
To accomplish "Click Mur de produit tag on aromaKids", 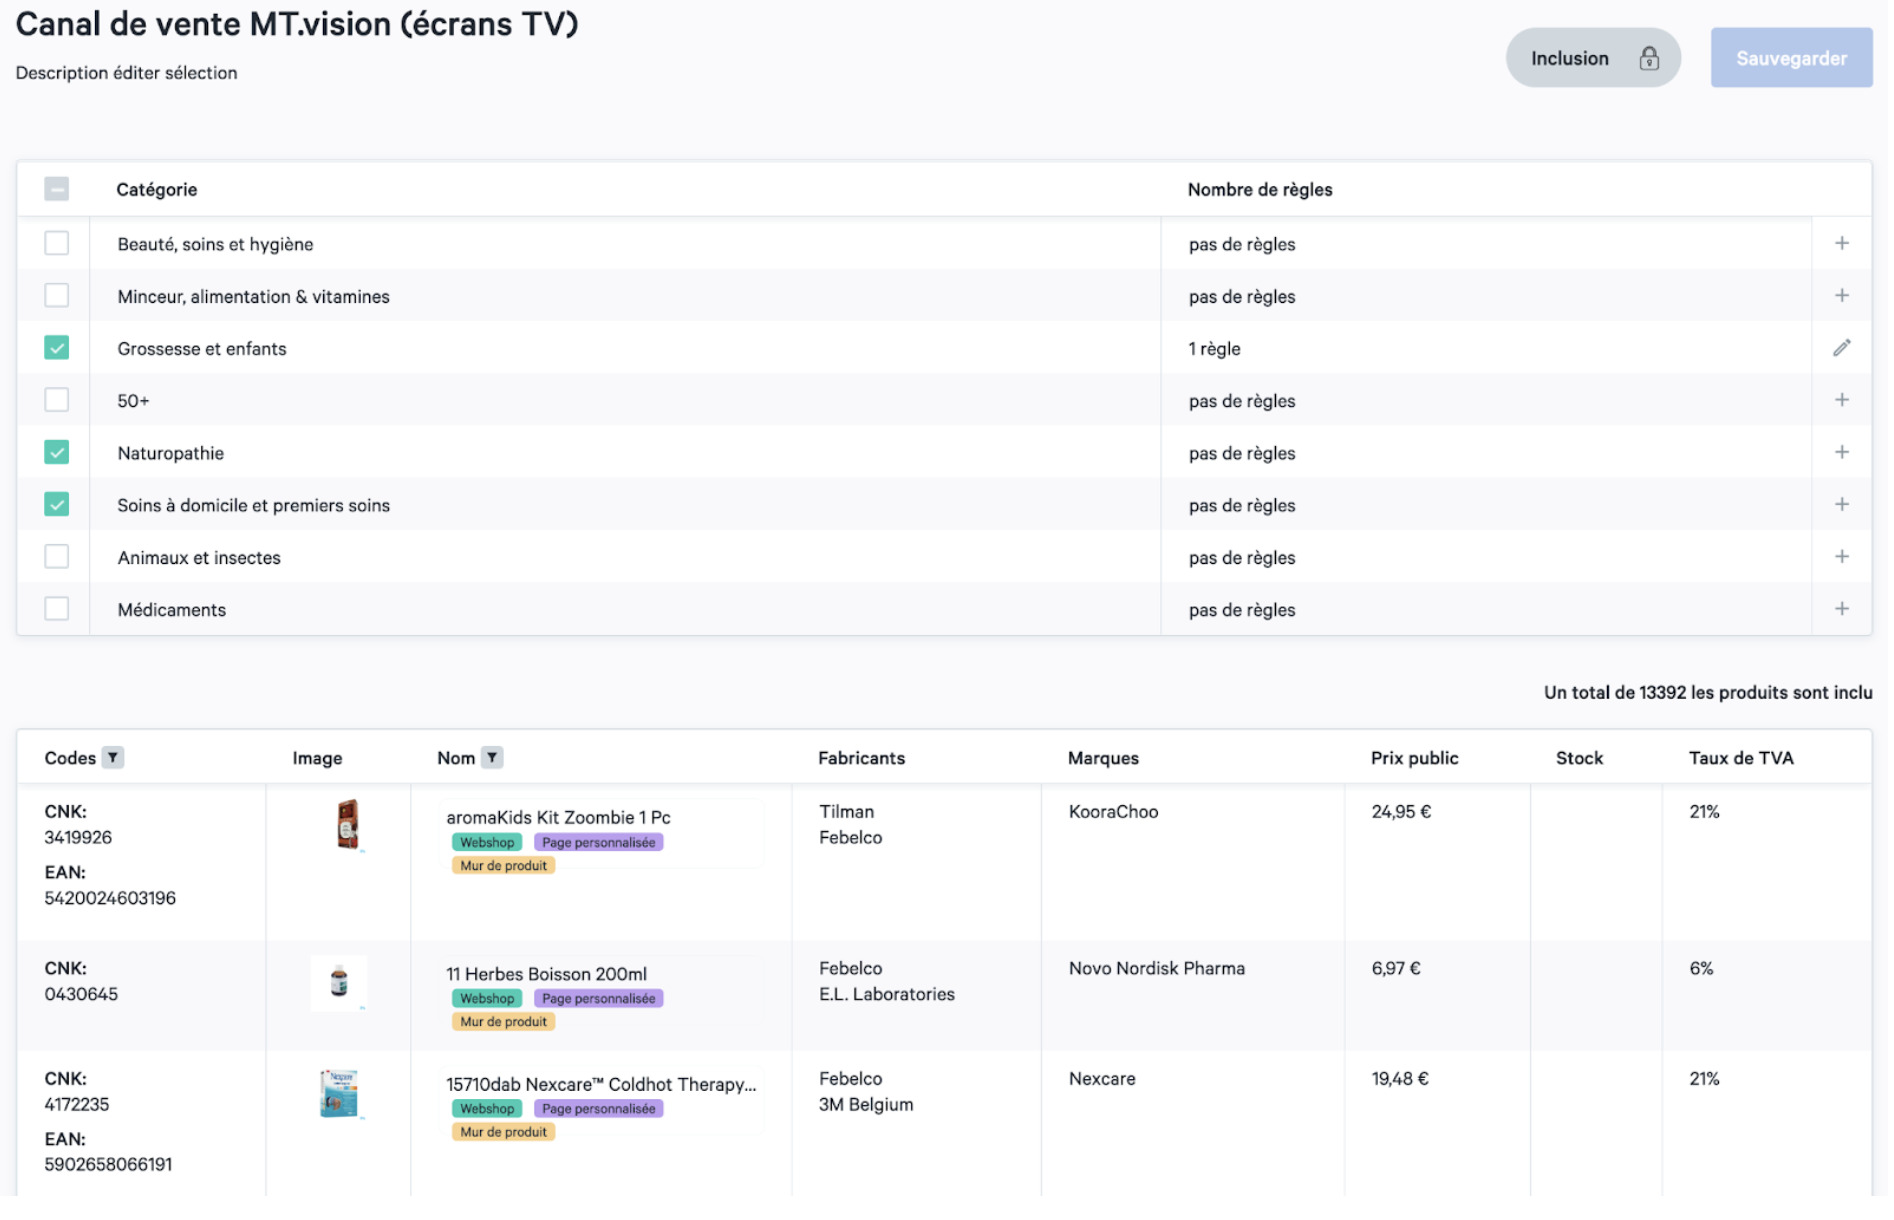I will click(503, 865).
